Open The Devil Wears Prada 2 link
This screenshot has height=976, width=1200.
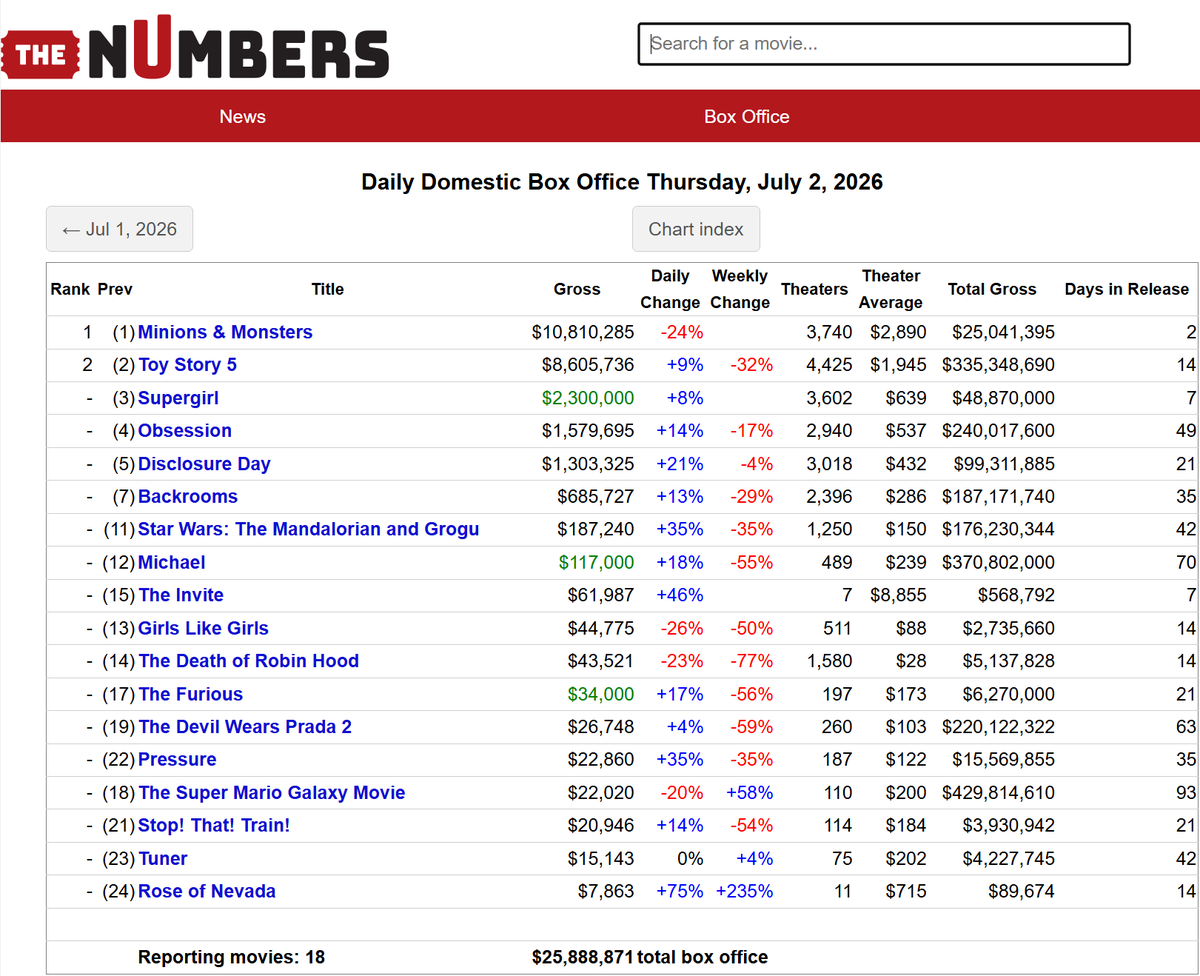click(245, 727)
